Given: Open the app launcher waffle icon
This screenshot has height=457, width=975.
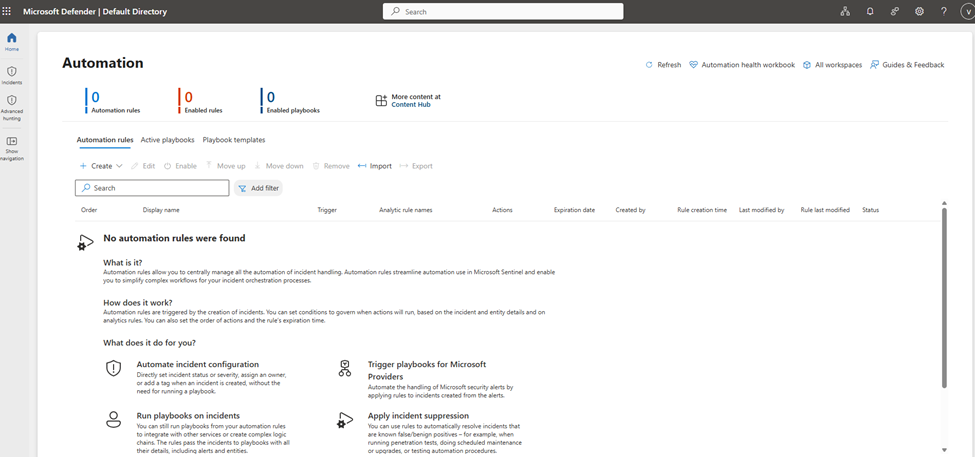Looking at the screenshot, I should click(x=7, y=11).
